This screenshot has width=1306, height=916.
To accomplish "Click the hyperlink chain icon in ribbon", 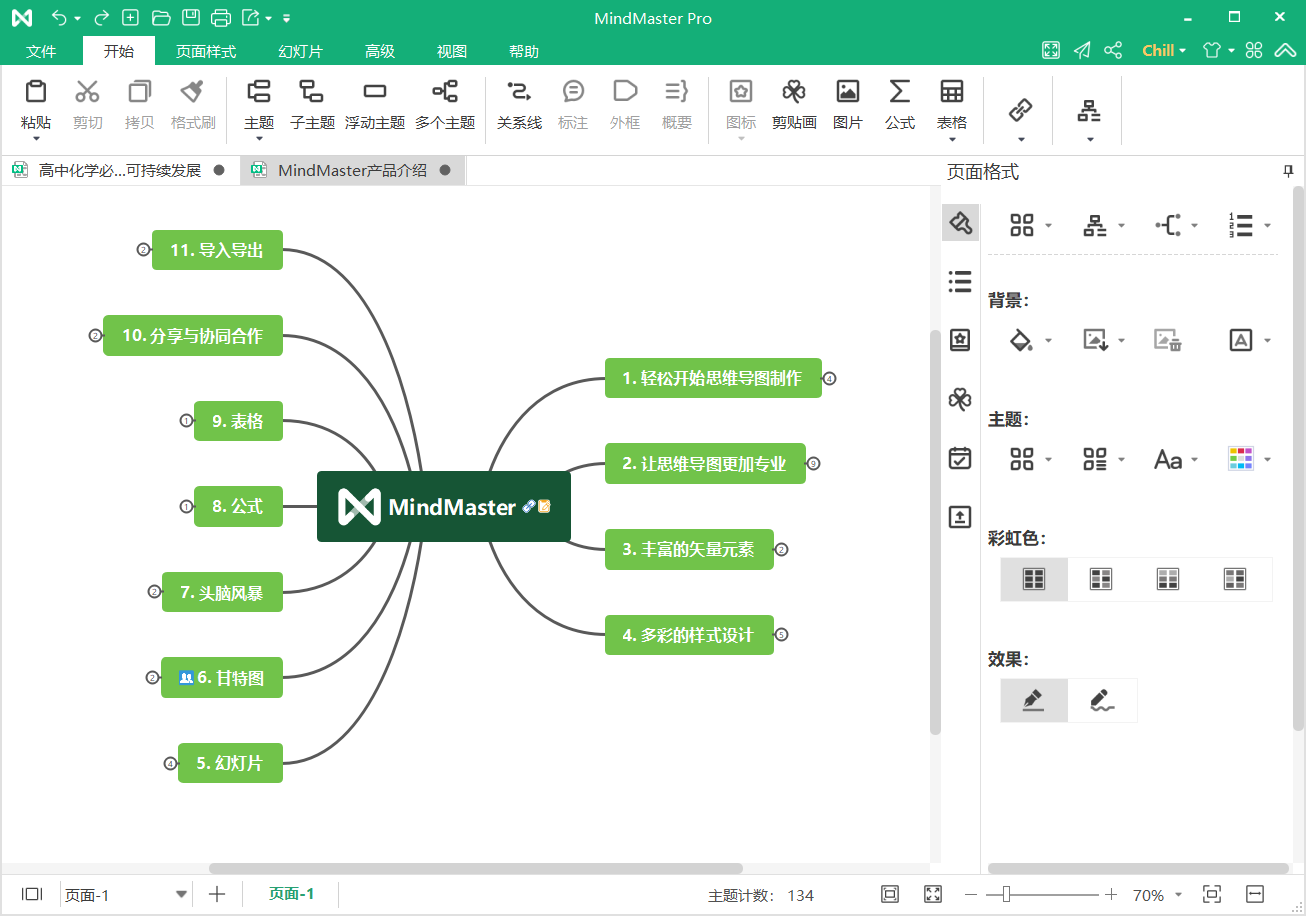I will coord(1020,109).
